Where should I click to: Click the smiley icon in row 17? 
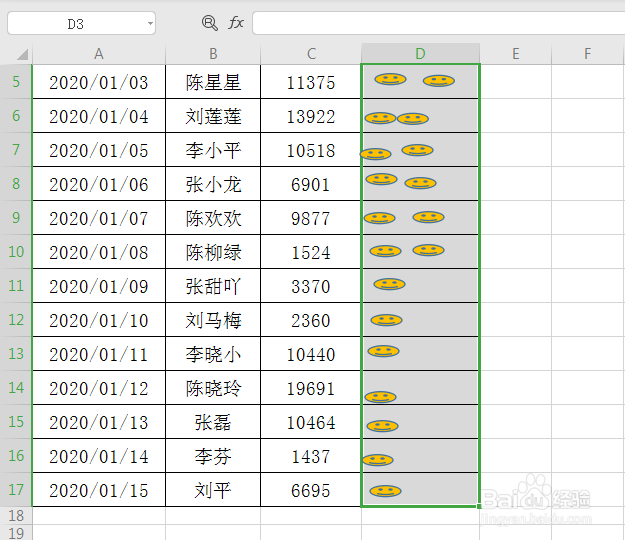[385, 491]
